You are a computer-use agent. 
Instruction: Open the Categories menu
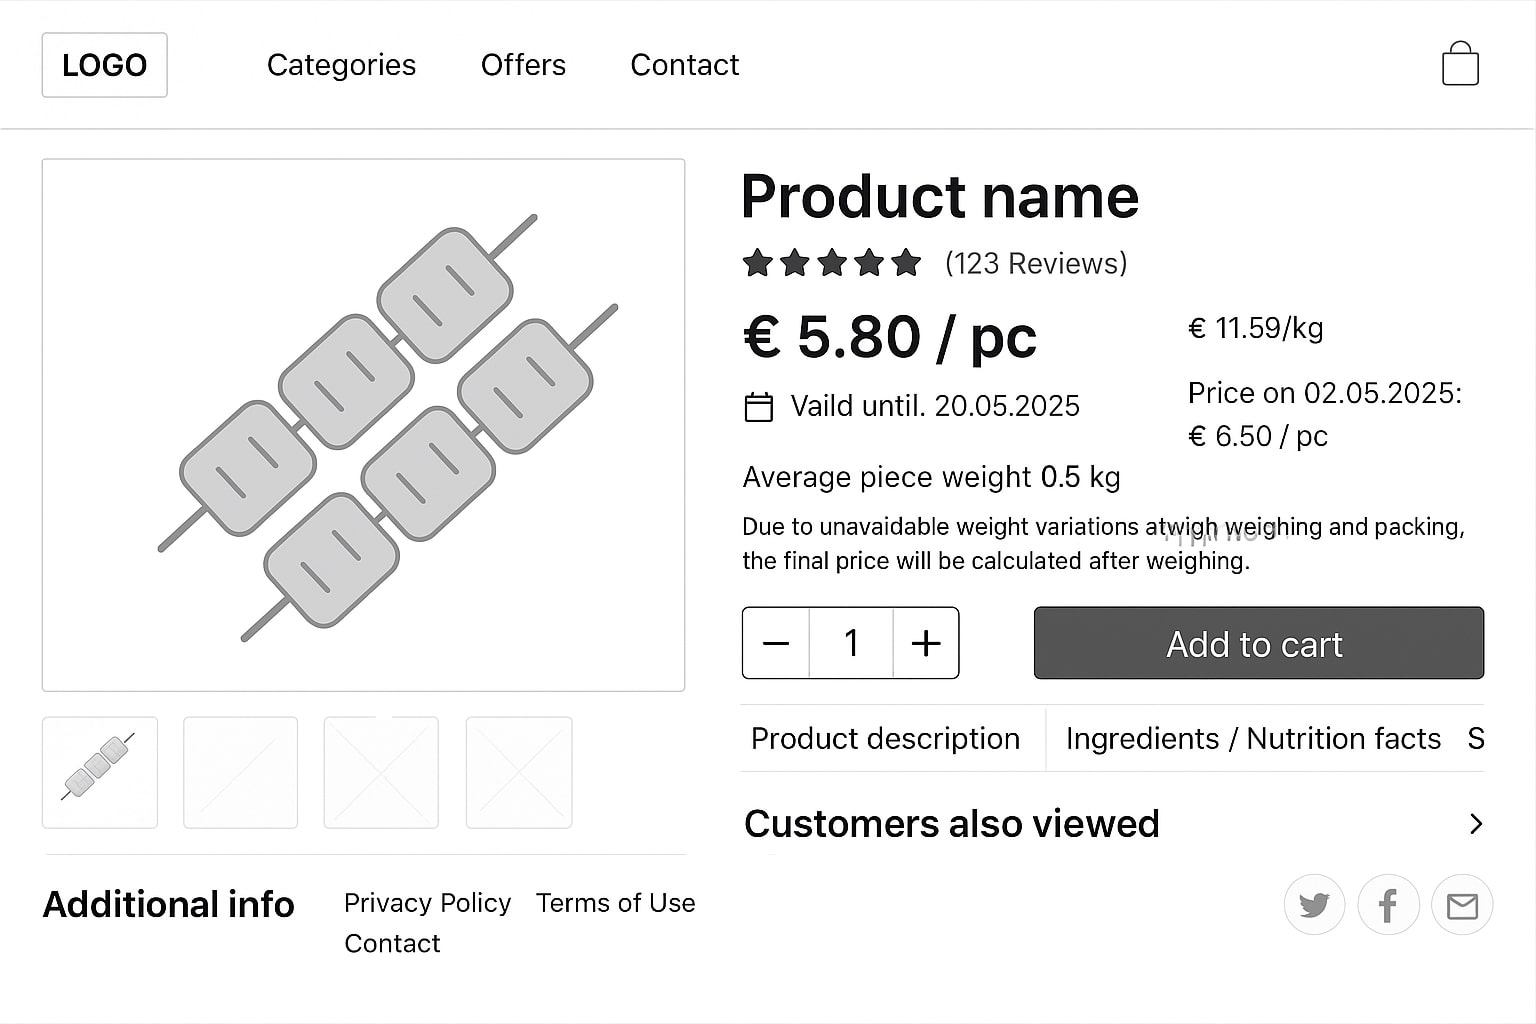pyautogui.click(x=341, y=65)
